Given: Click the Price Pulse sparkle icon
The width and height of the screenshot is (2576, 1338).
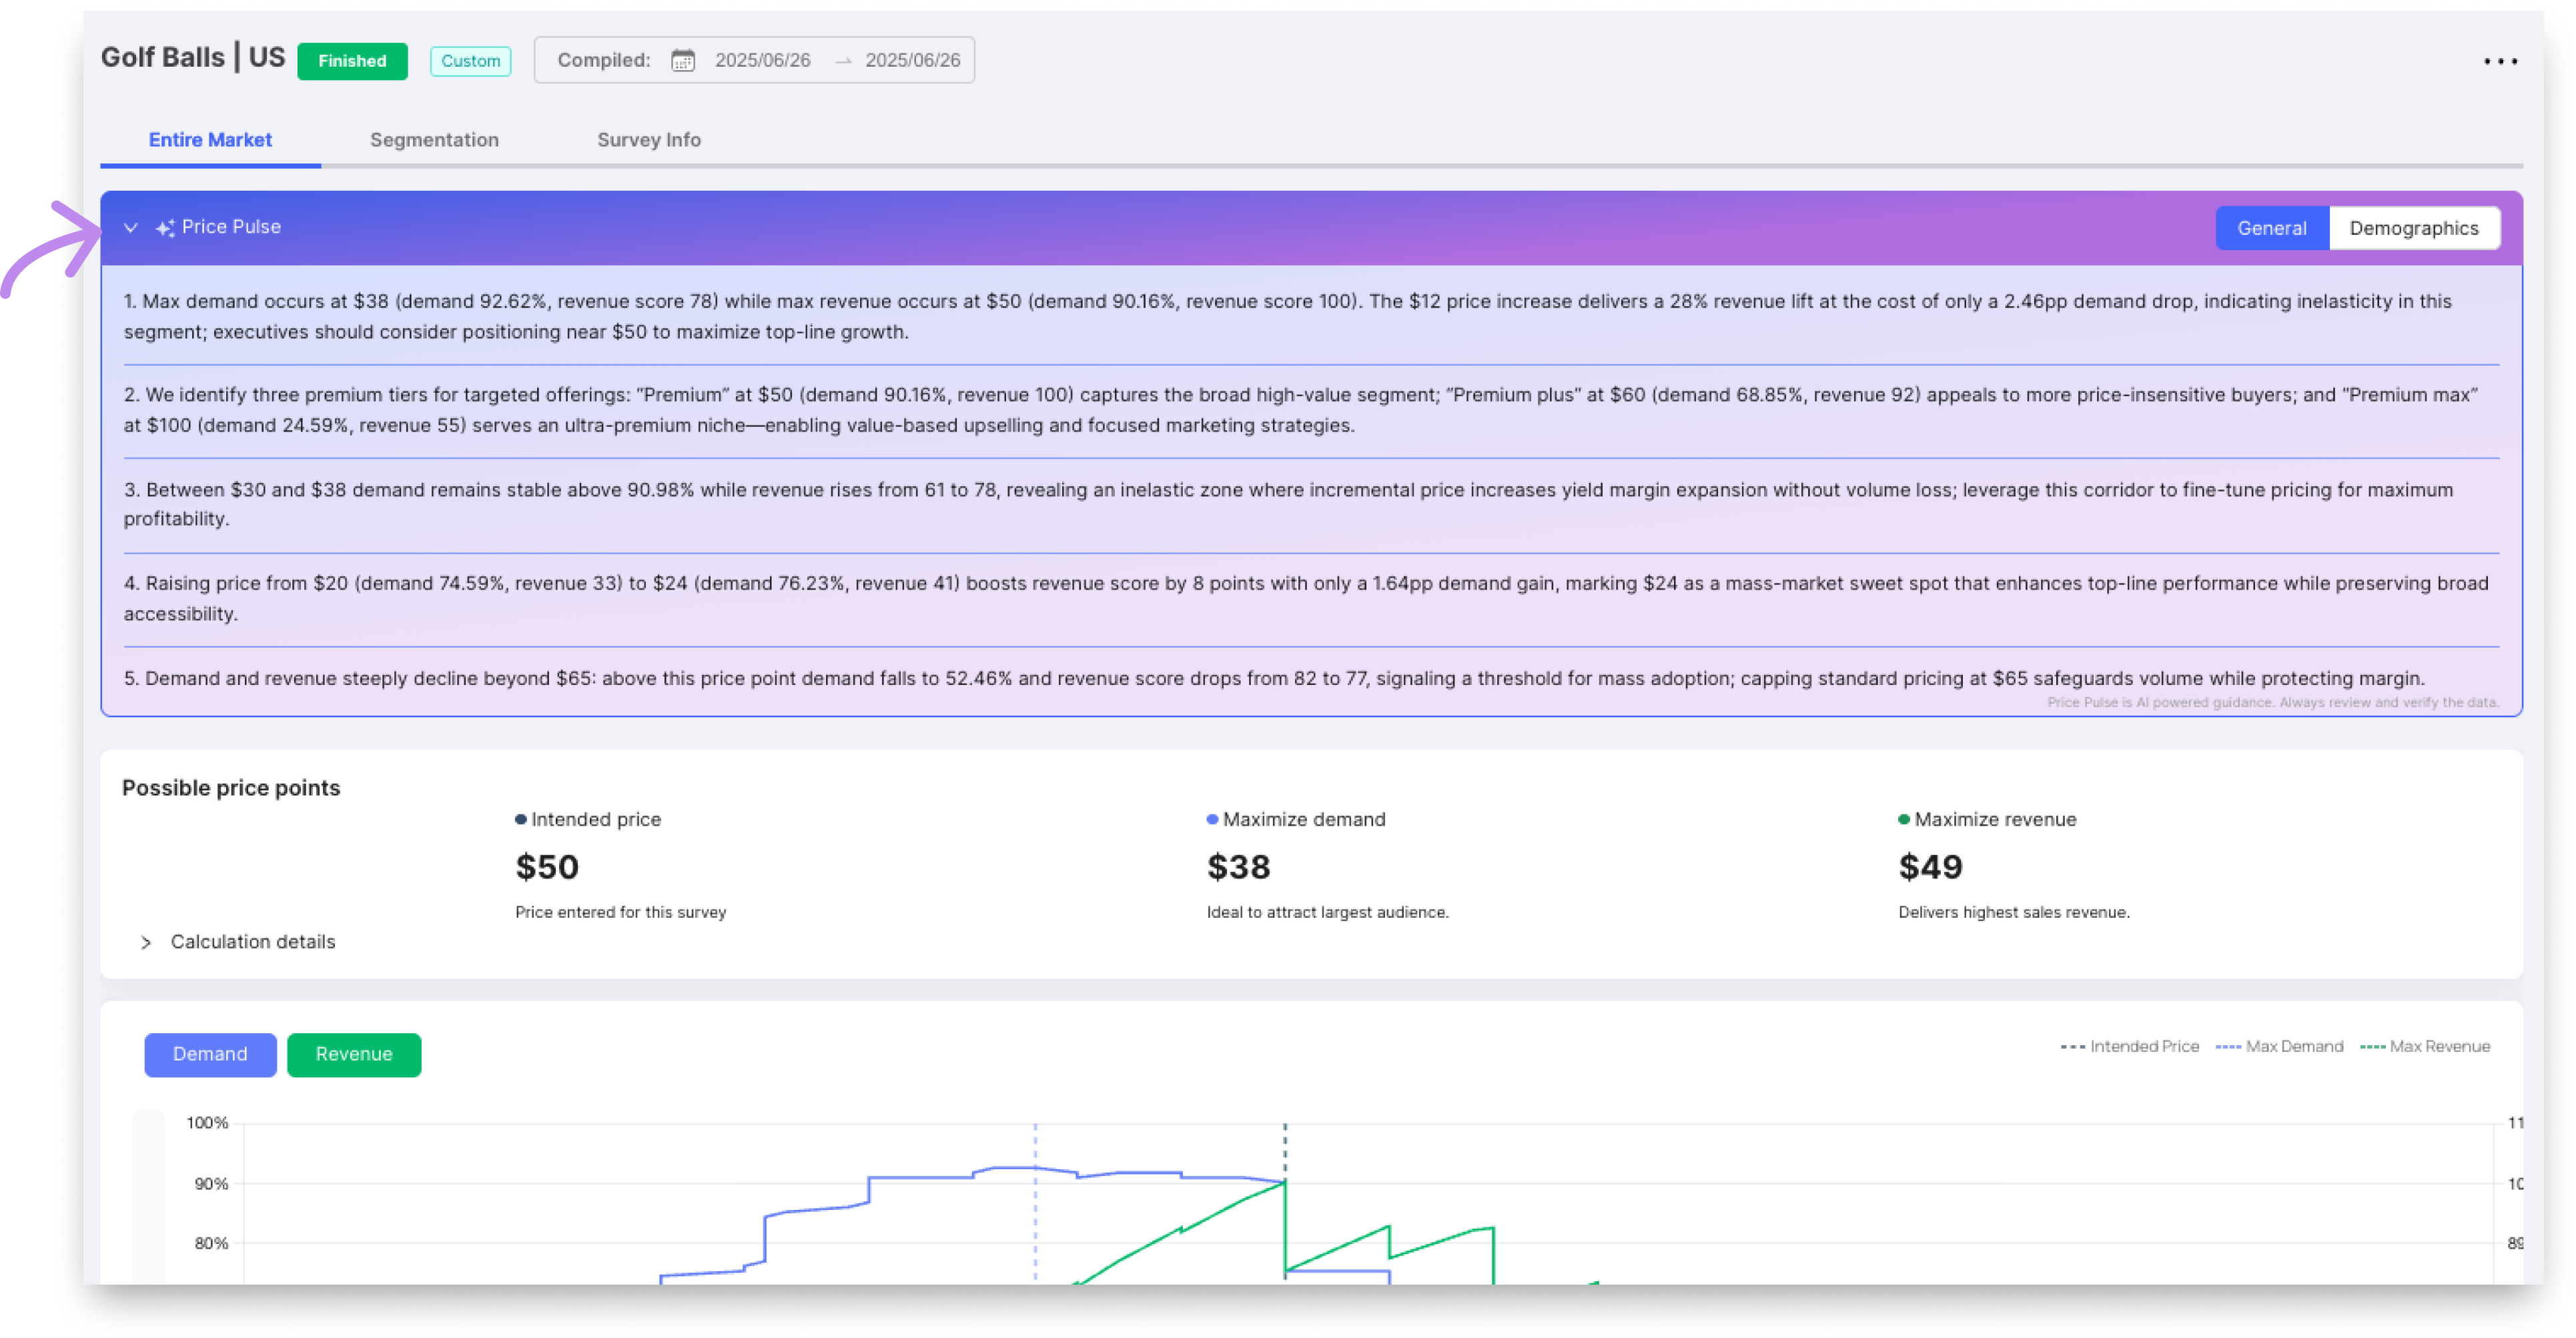Looking at the screenshot, I should (165, 228).
